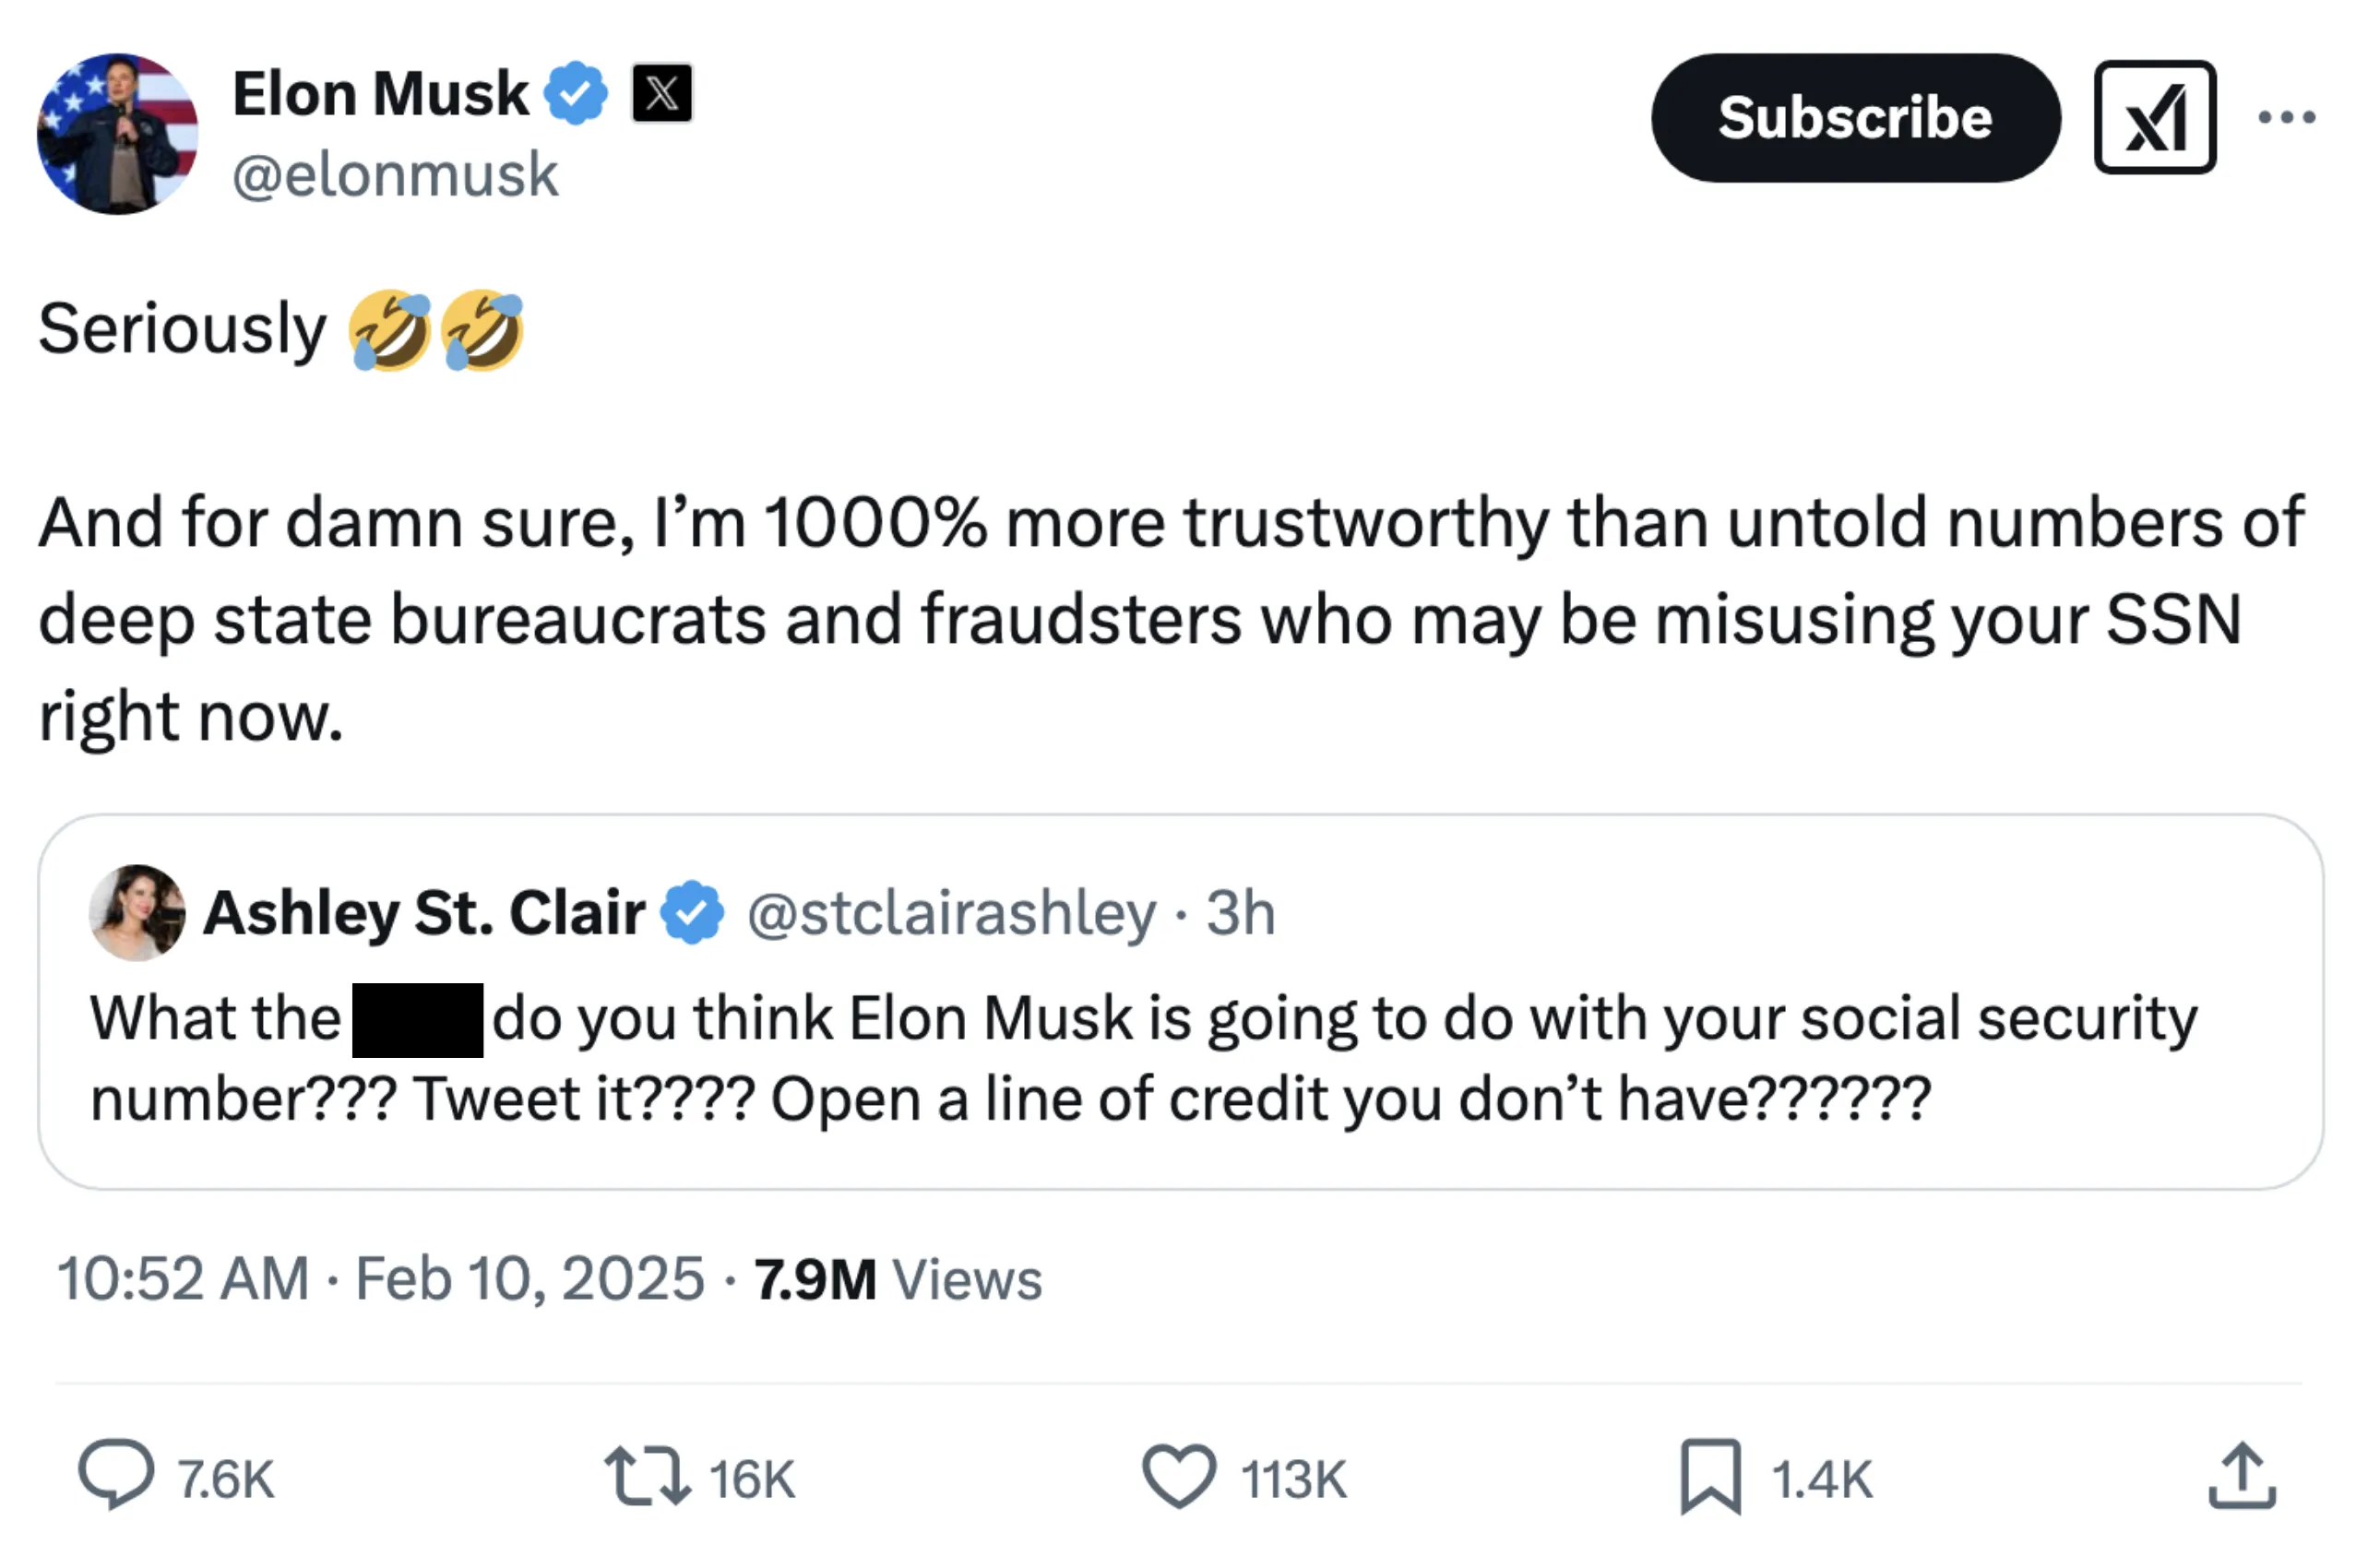Viewport: 2356px width, 1568px height.
Task: Click the reply comment bubble icon
Action: [116, 1474]
